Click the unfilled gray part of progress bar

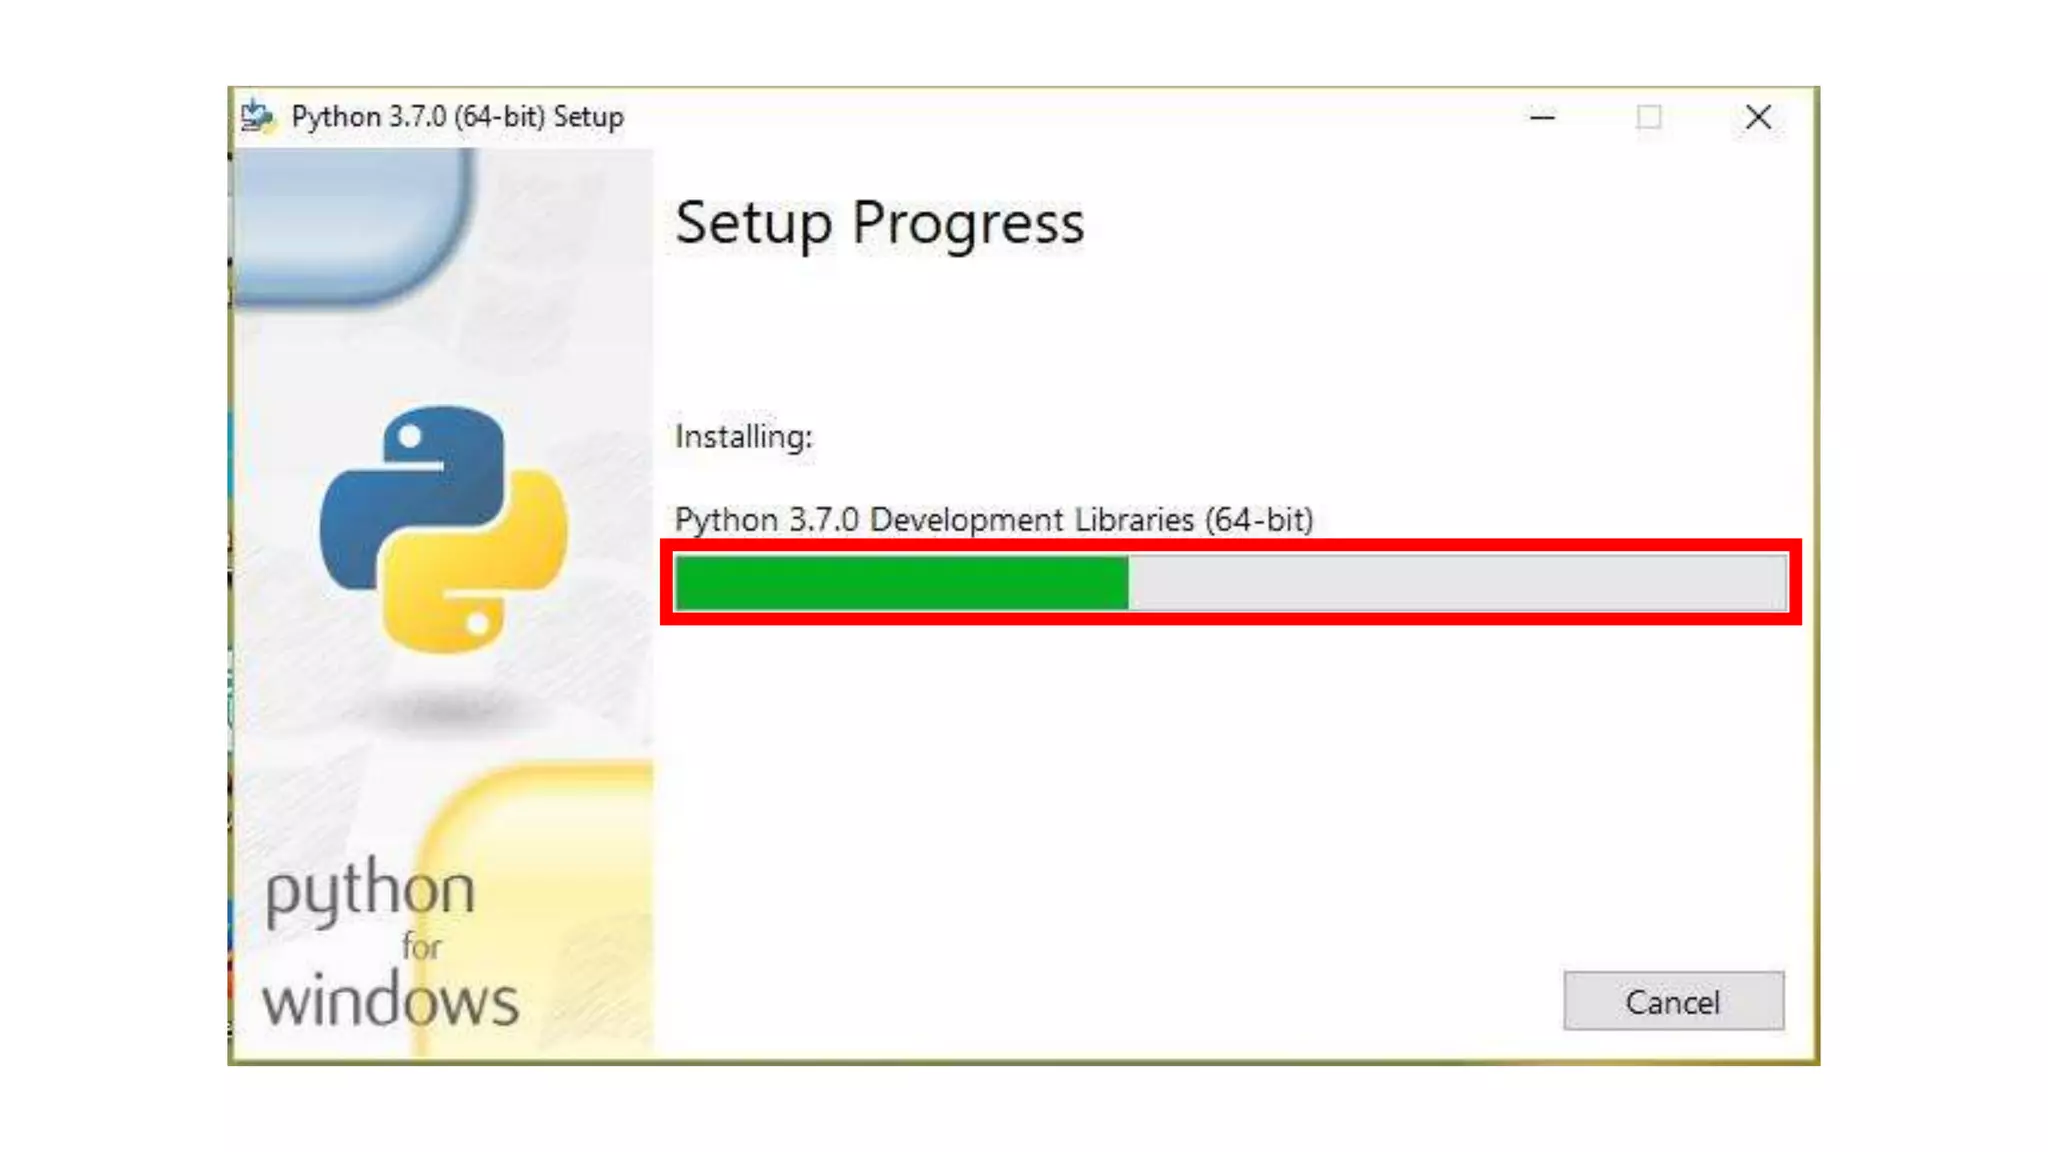click(1457, 582)
